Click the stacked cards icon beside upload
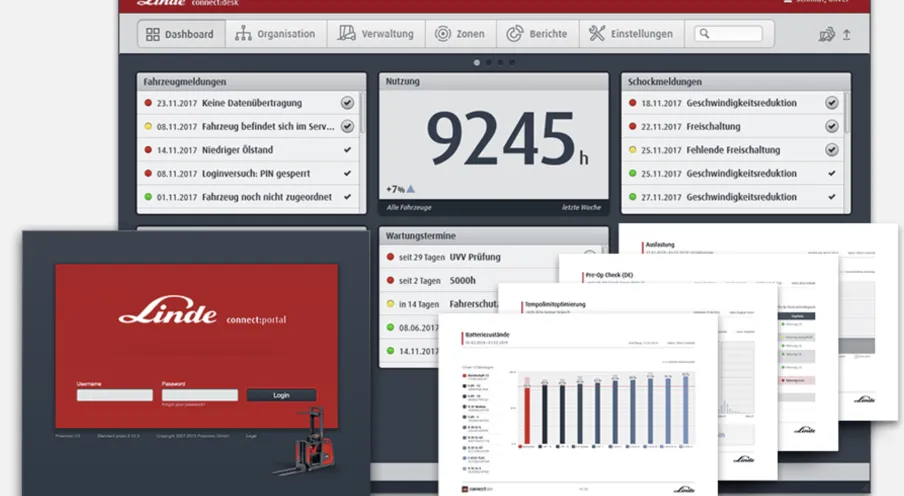Image resolution: width=904 pixels, height=496 pixels. point(827,35)
